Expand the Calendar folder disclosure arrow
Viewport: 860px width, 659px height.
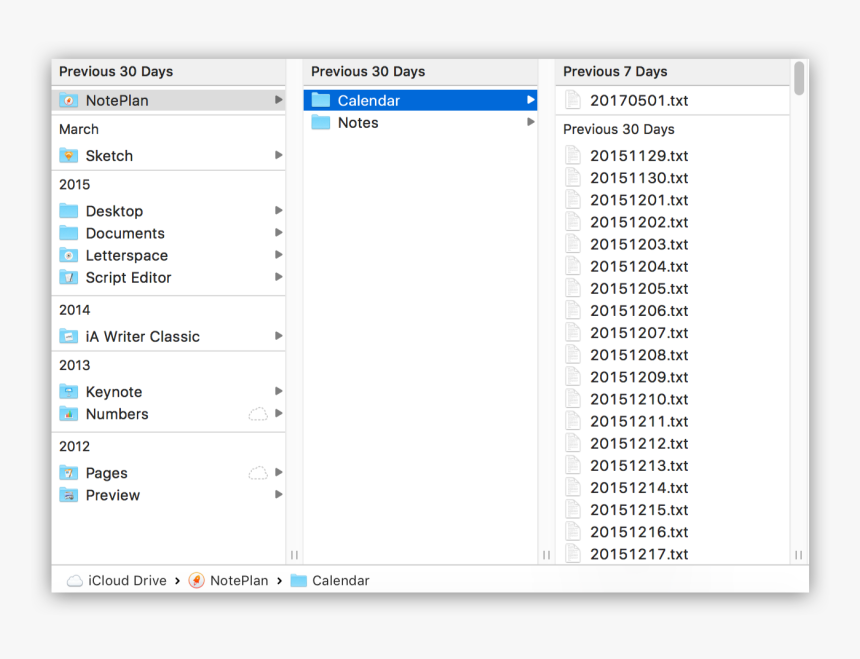529,100
